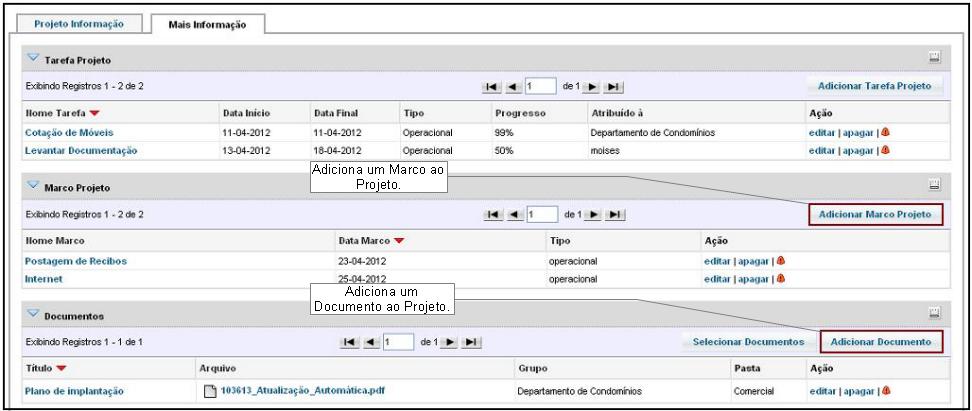Go to last page in Documentos pager
972x411 pixels.
472,342
